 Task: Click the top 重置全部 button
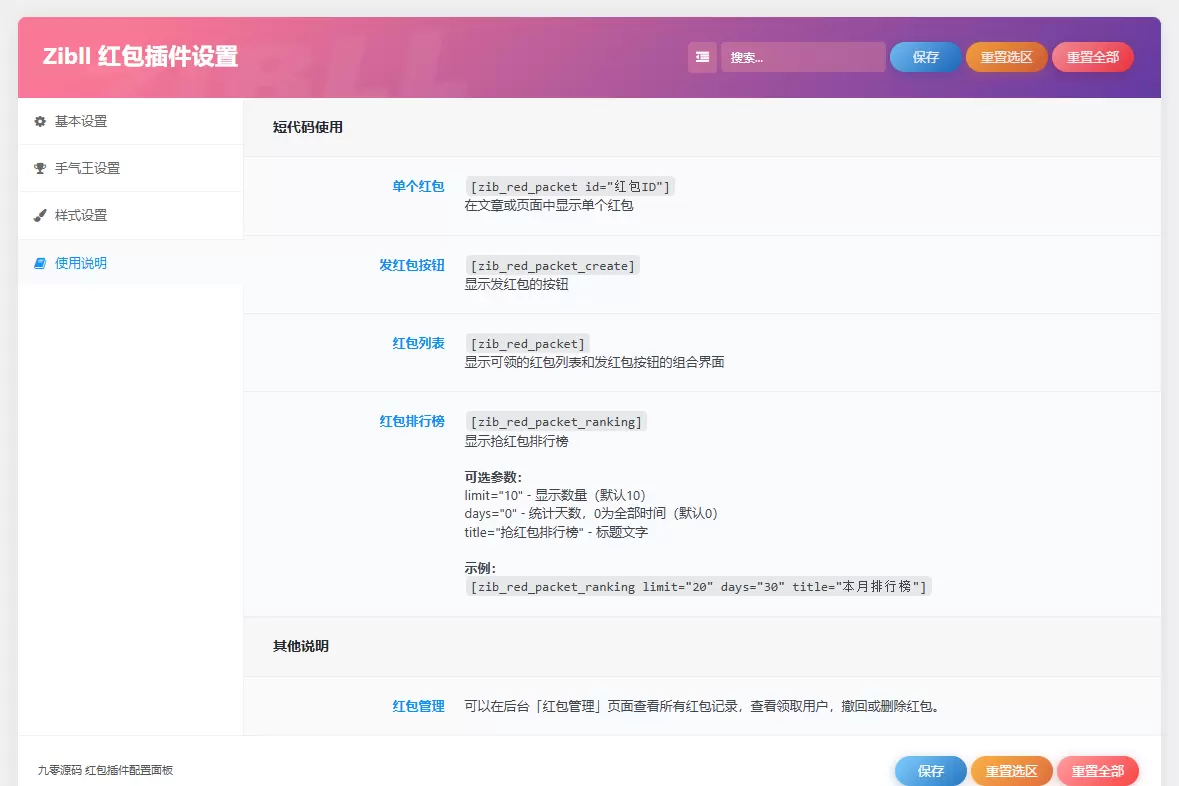(1093, 57)
